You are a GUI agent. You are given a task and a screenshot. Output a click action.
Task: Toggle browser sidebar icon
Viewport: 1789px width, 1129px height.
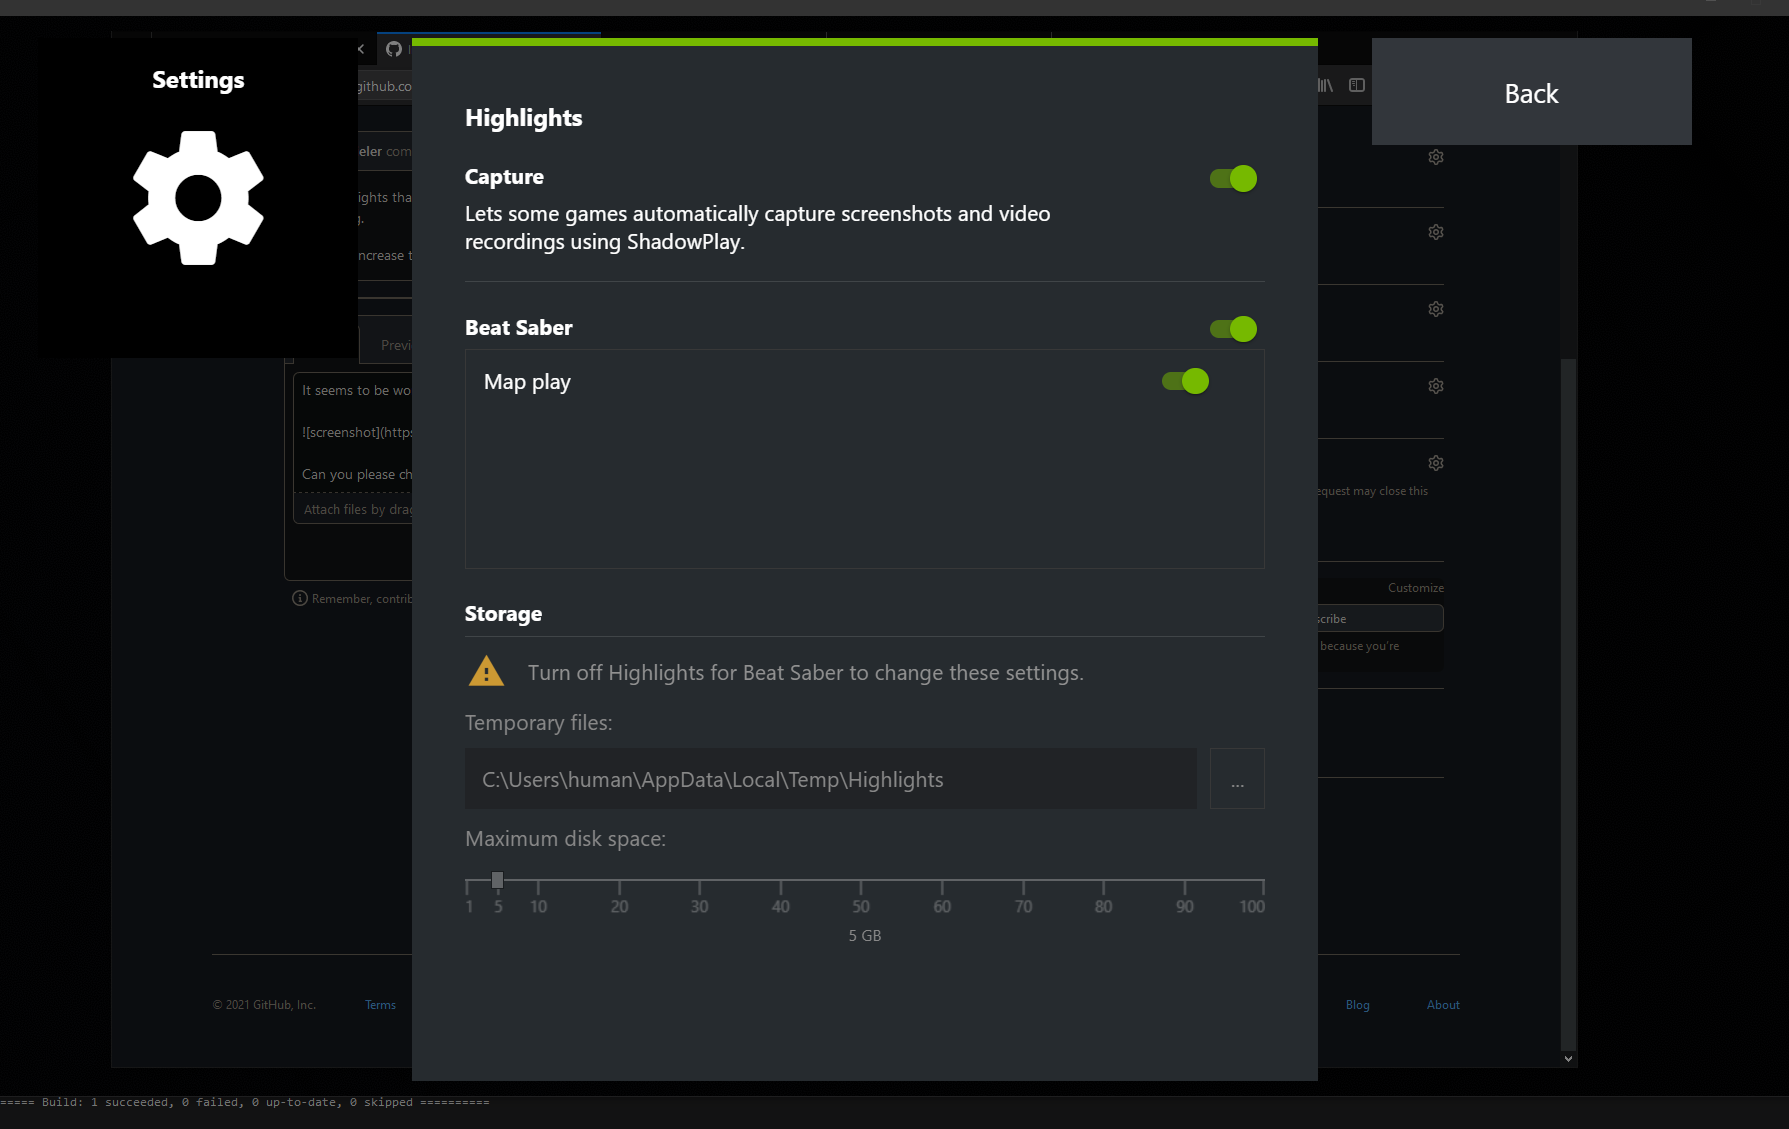click(x=1357, y=85)
